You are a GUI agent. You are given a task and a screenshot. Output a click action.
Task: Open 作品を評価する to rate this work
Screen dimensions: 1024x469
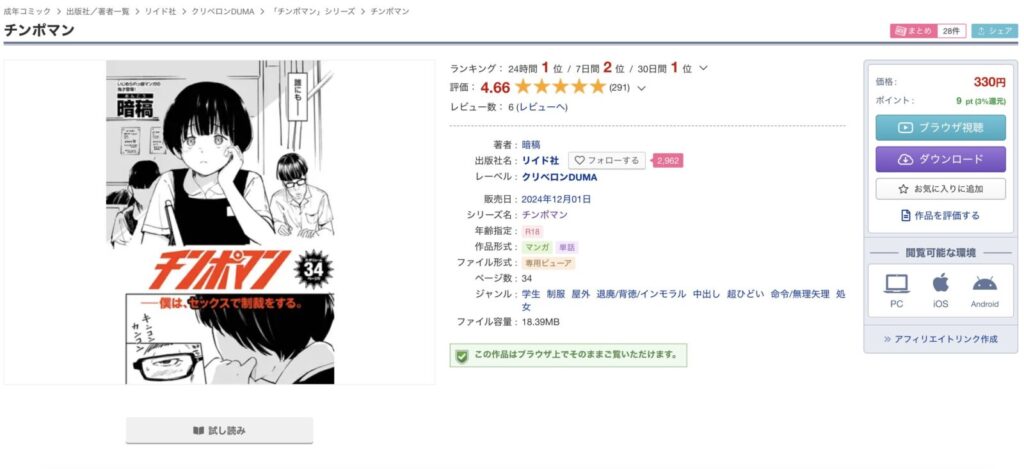[940, 215]
